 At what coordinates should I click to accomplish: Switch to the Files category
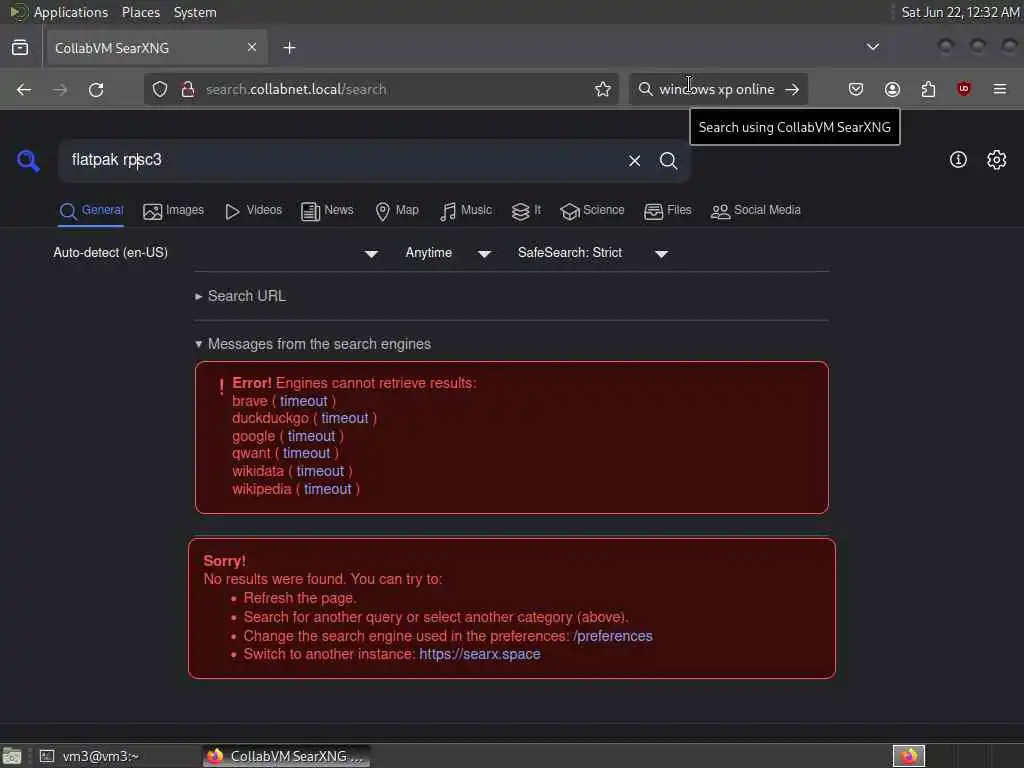pos(667,211)
